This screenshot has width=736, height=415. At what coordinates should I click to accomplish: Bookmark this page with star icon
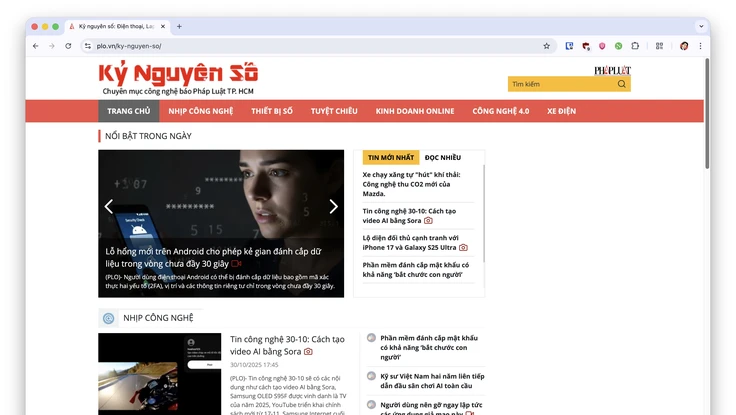coord(546,46)
